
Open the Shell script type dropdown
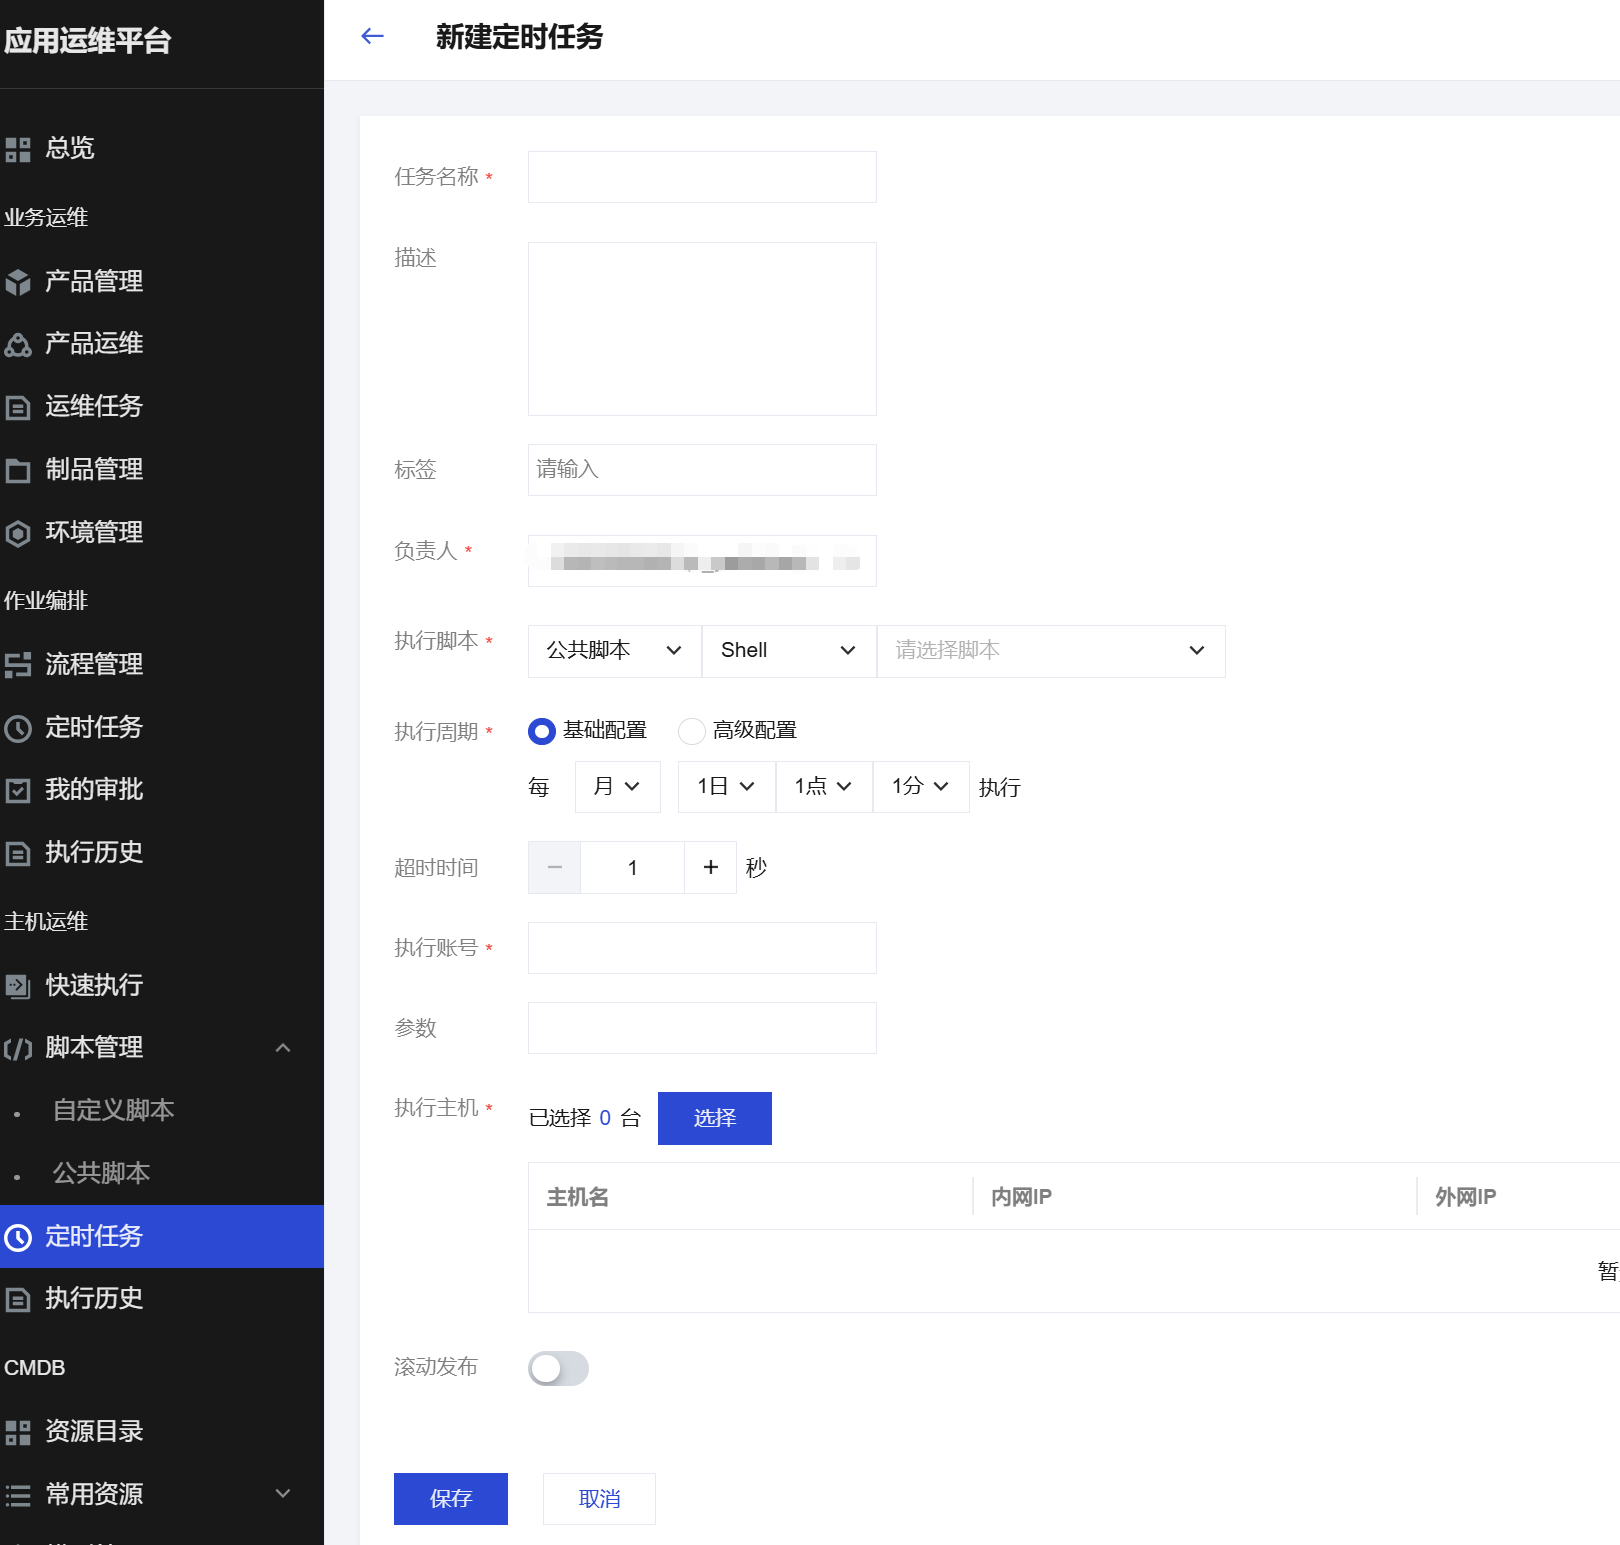(x=788, y=651)
